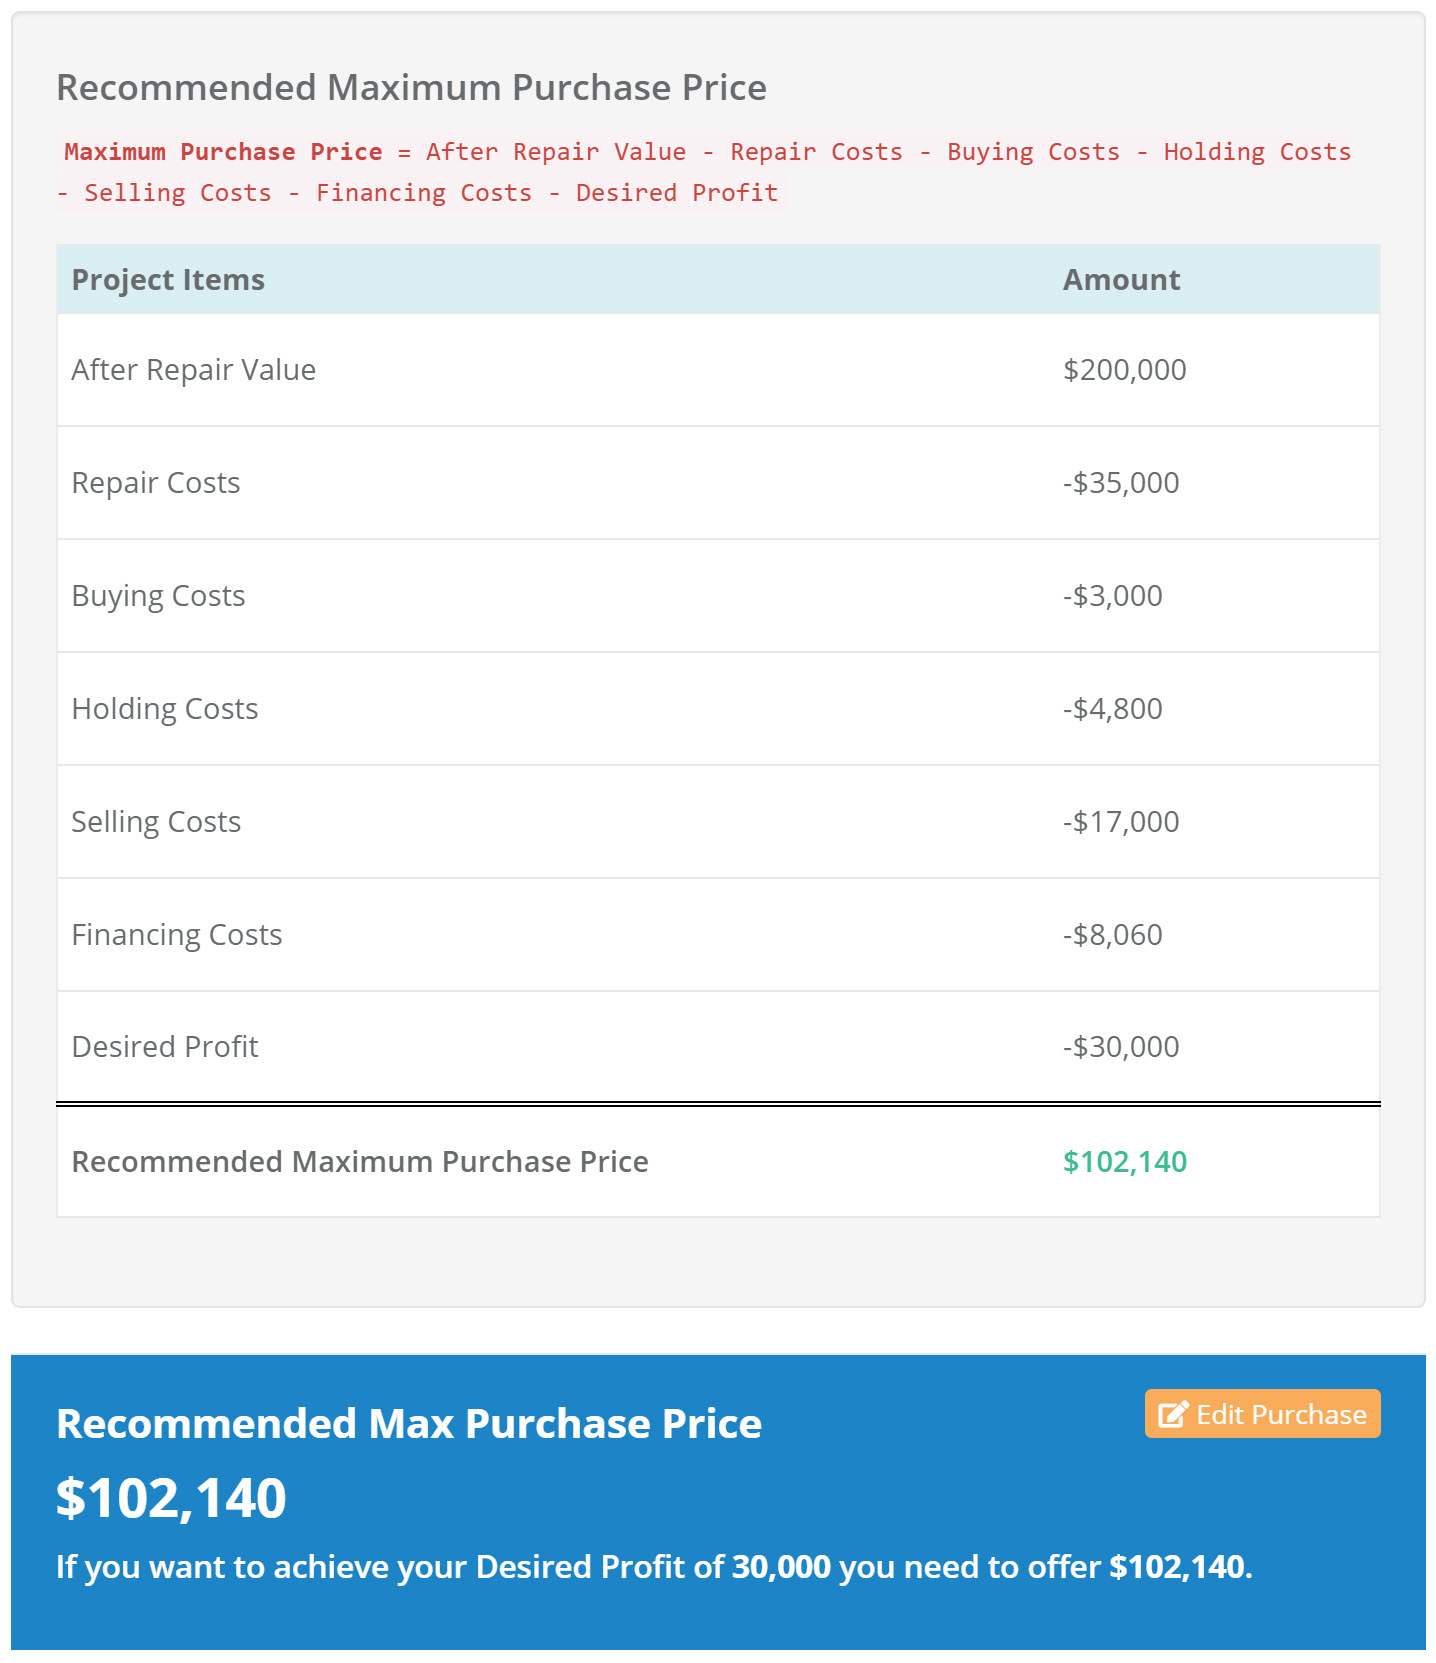Select the After Repair Value row label
The image size is (1436, 1663).
tap(194, 370)
